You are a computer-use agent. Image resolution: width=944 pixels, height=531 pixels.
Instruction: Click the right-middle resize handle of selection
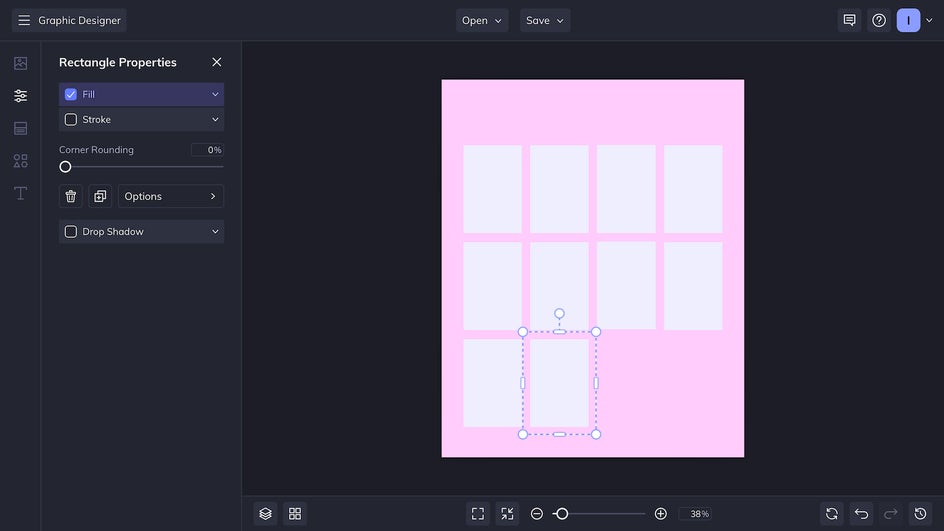[596, 383]
